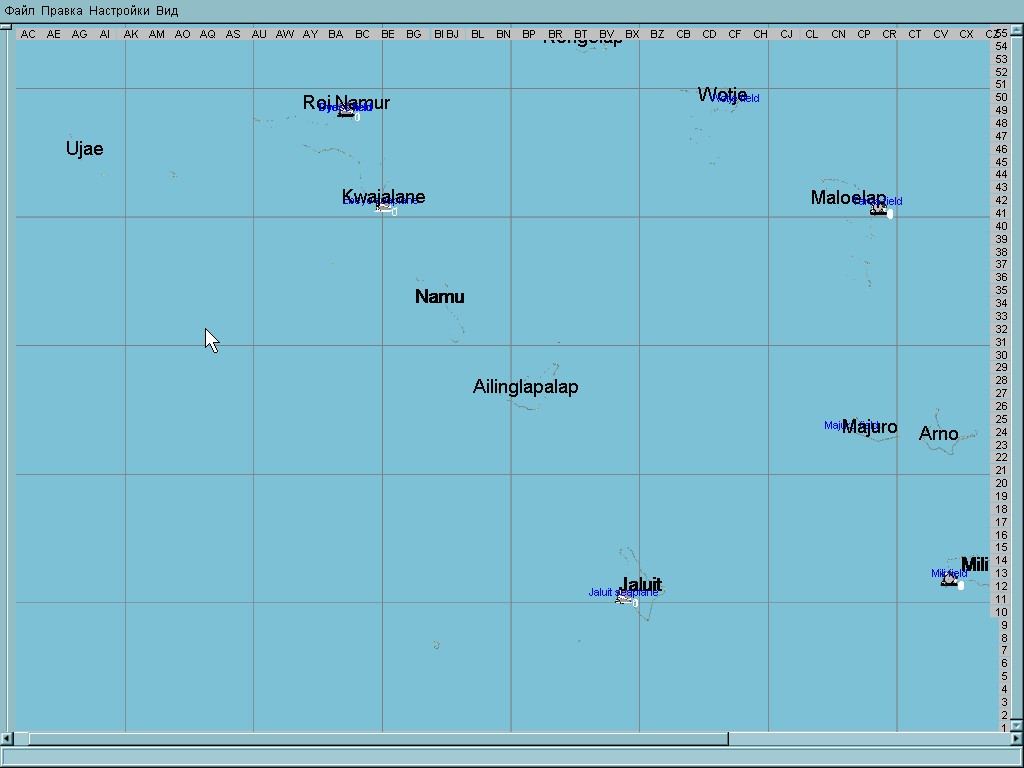
Task: Click column header AC
Action: 28,34
